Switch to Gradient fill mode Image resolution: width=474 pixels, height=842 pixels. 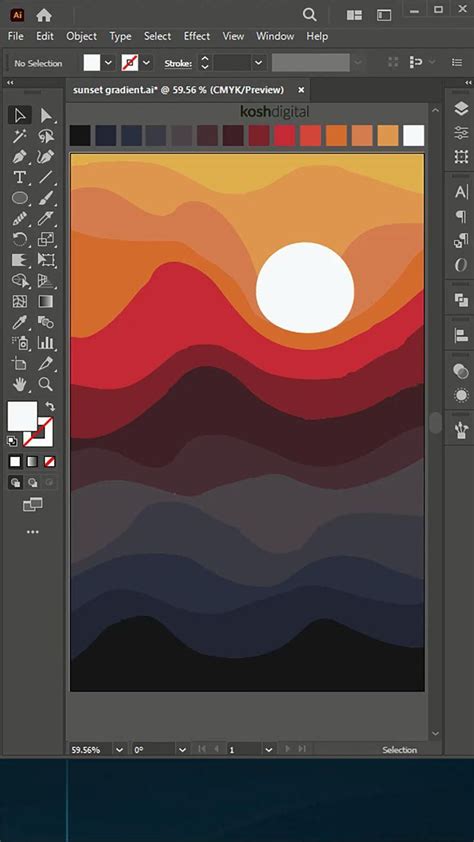pos(32,461)
